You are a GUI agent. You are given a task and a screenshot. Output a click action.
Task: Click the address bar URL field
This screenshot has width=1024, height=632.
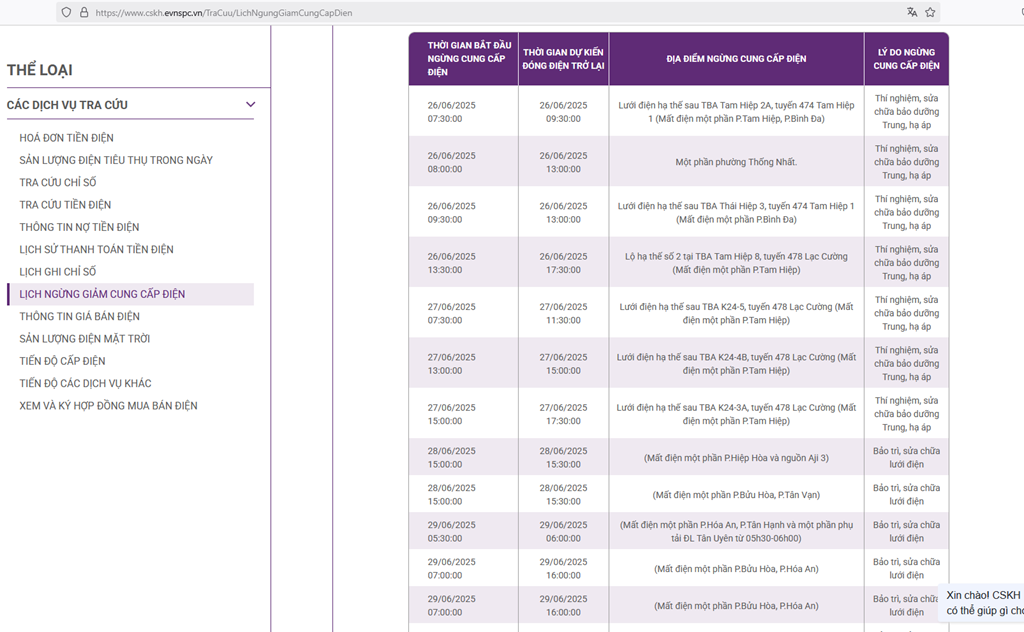click(400, 13)
